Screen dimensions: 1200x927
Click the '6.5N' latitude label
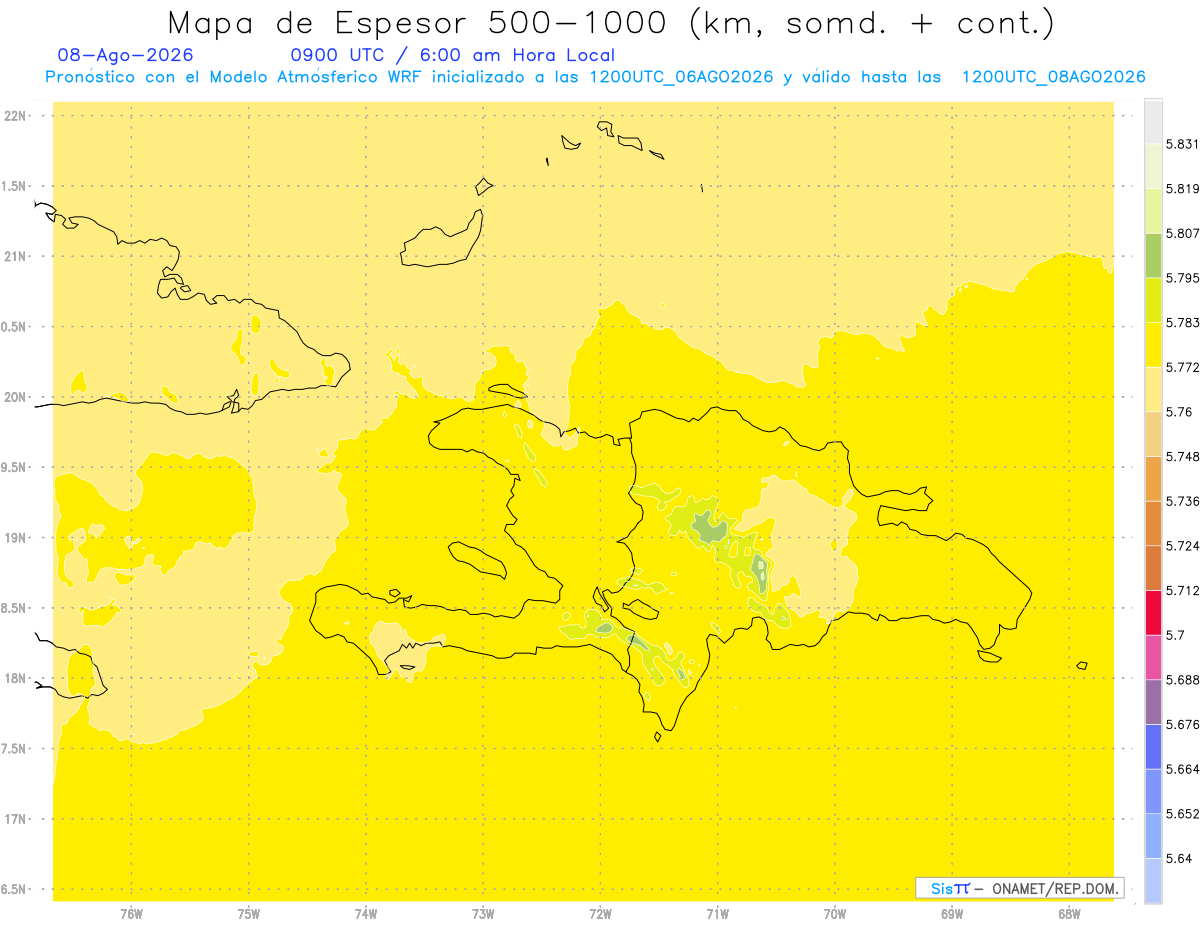pyautogui.click(x=15, y=889)
